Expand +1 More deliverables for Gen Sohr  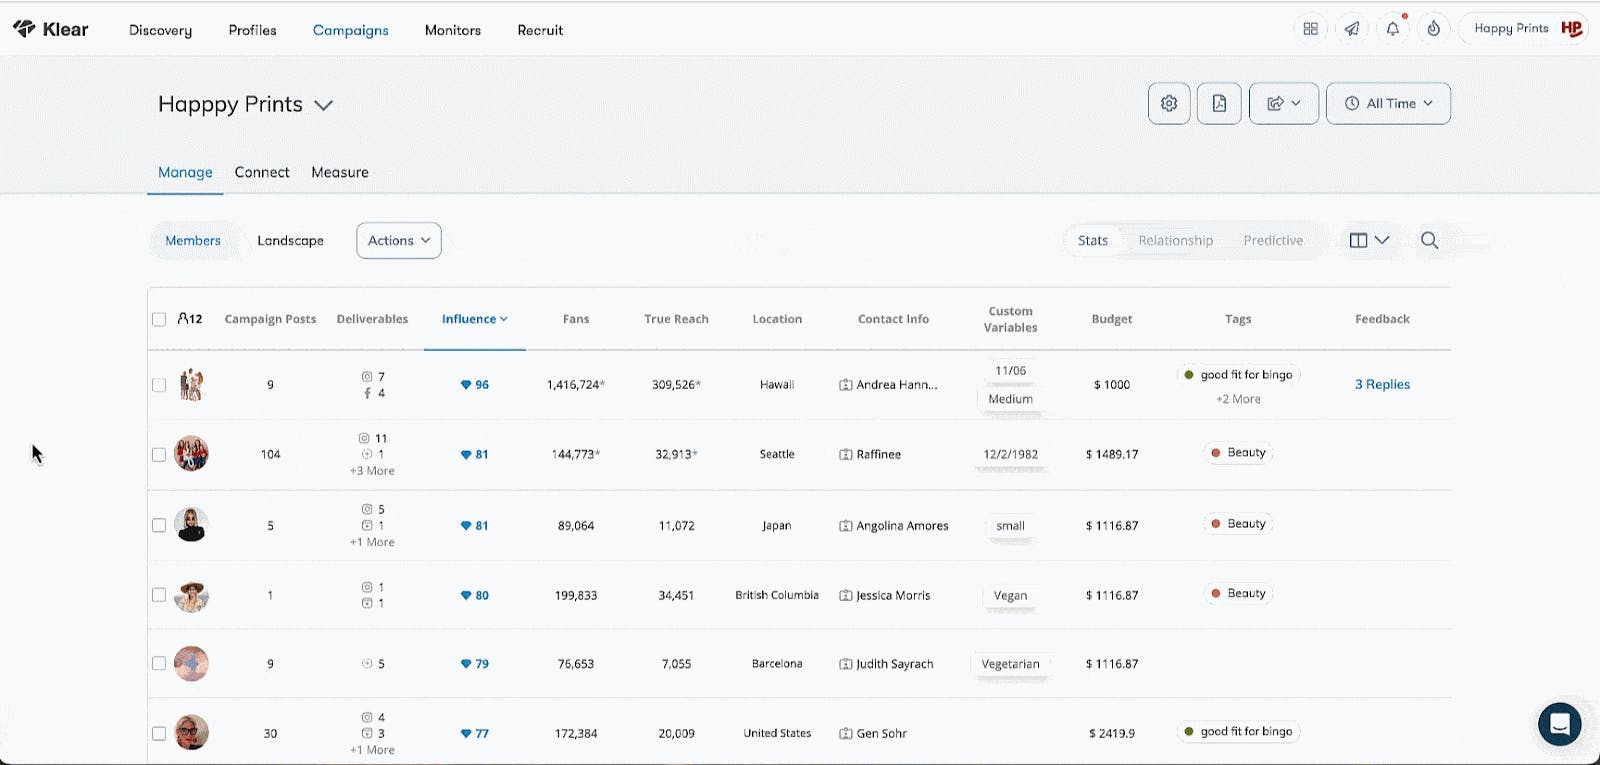point(372,750)
